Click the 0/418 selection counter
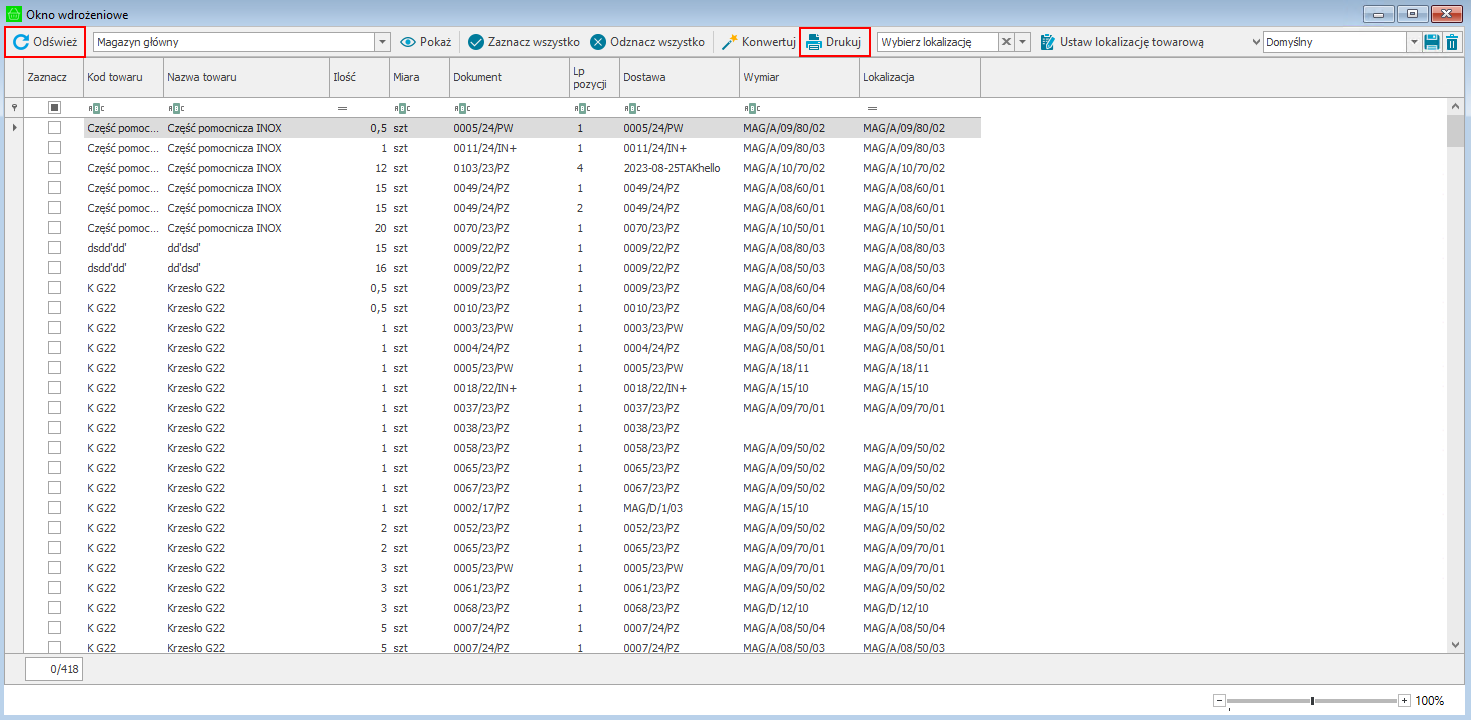This screenshot has width=1471, height=720. pyautogui.click(x=54, y=669)
